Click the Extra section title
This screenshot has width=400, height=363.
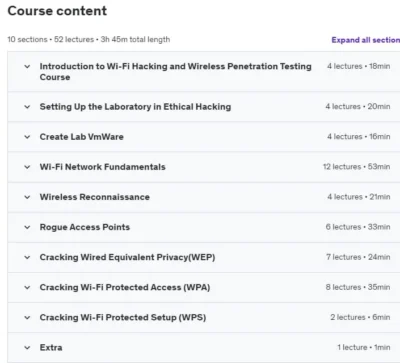tap(51, 347)
